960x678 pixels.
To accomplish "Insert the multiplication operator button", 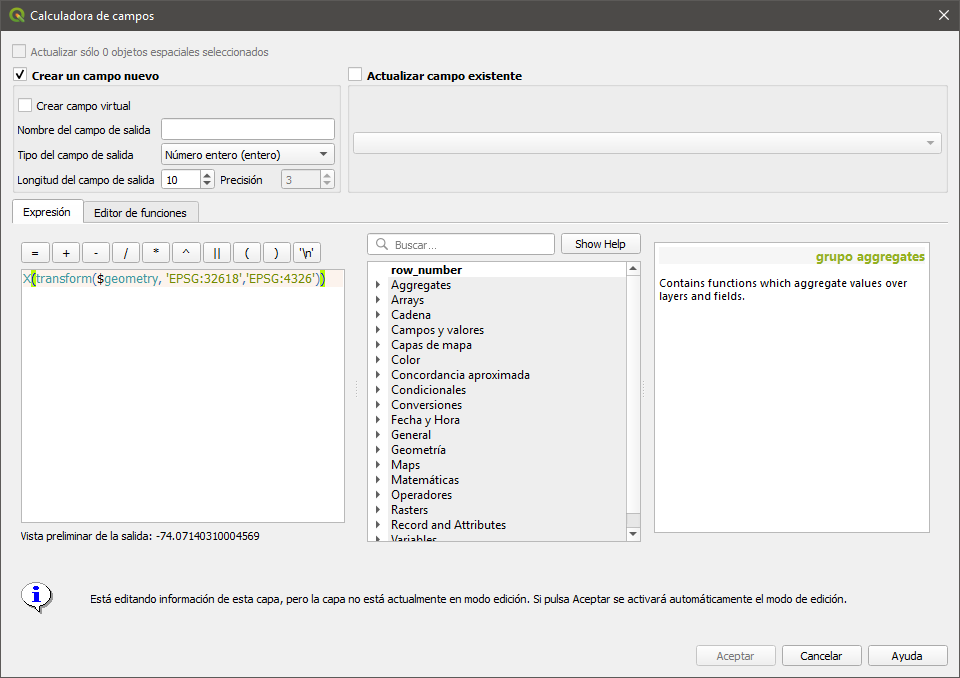I will click(156, 253).
